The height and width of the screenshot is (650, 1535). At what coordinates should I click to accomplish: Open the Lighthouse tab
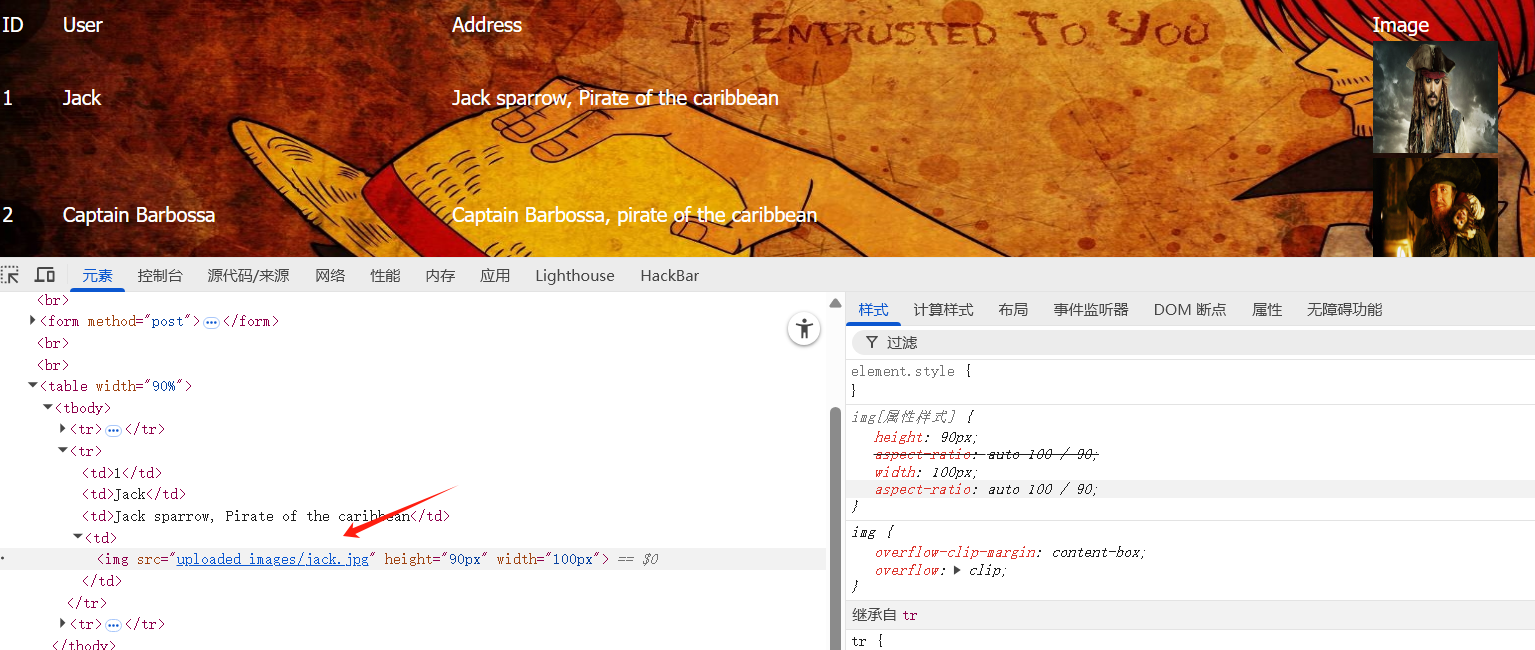click(575, 276)
